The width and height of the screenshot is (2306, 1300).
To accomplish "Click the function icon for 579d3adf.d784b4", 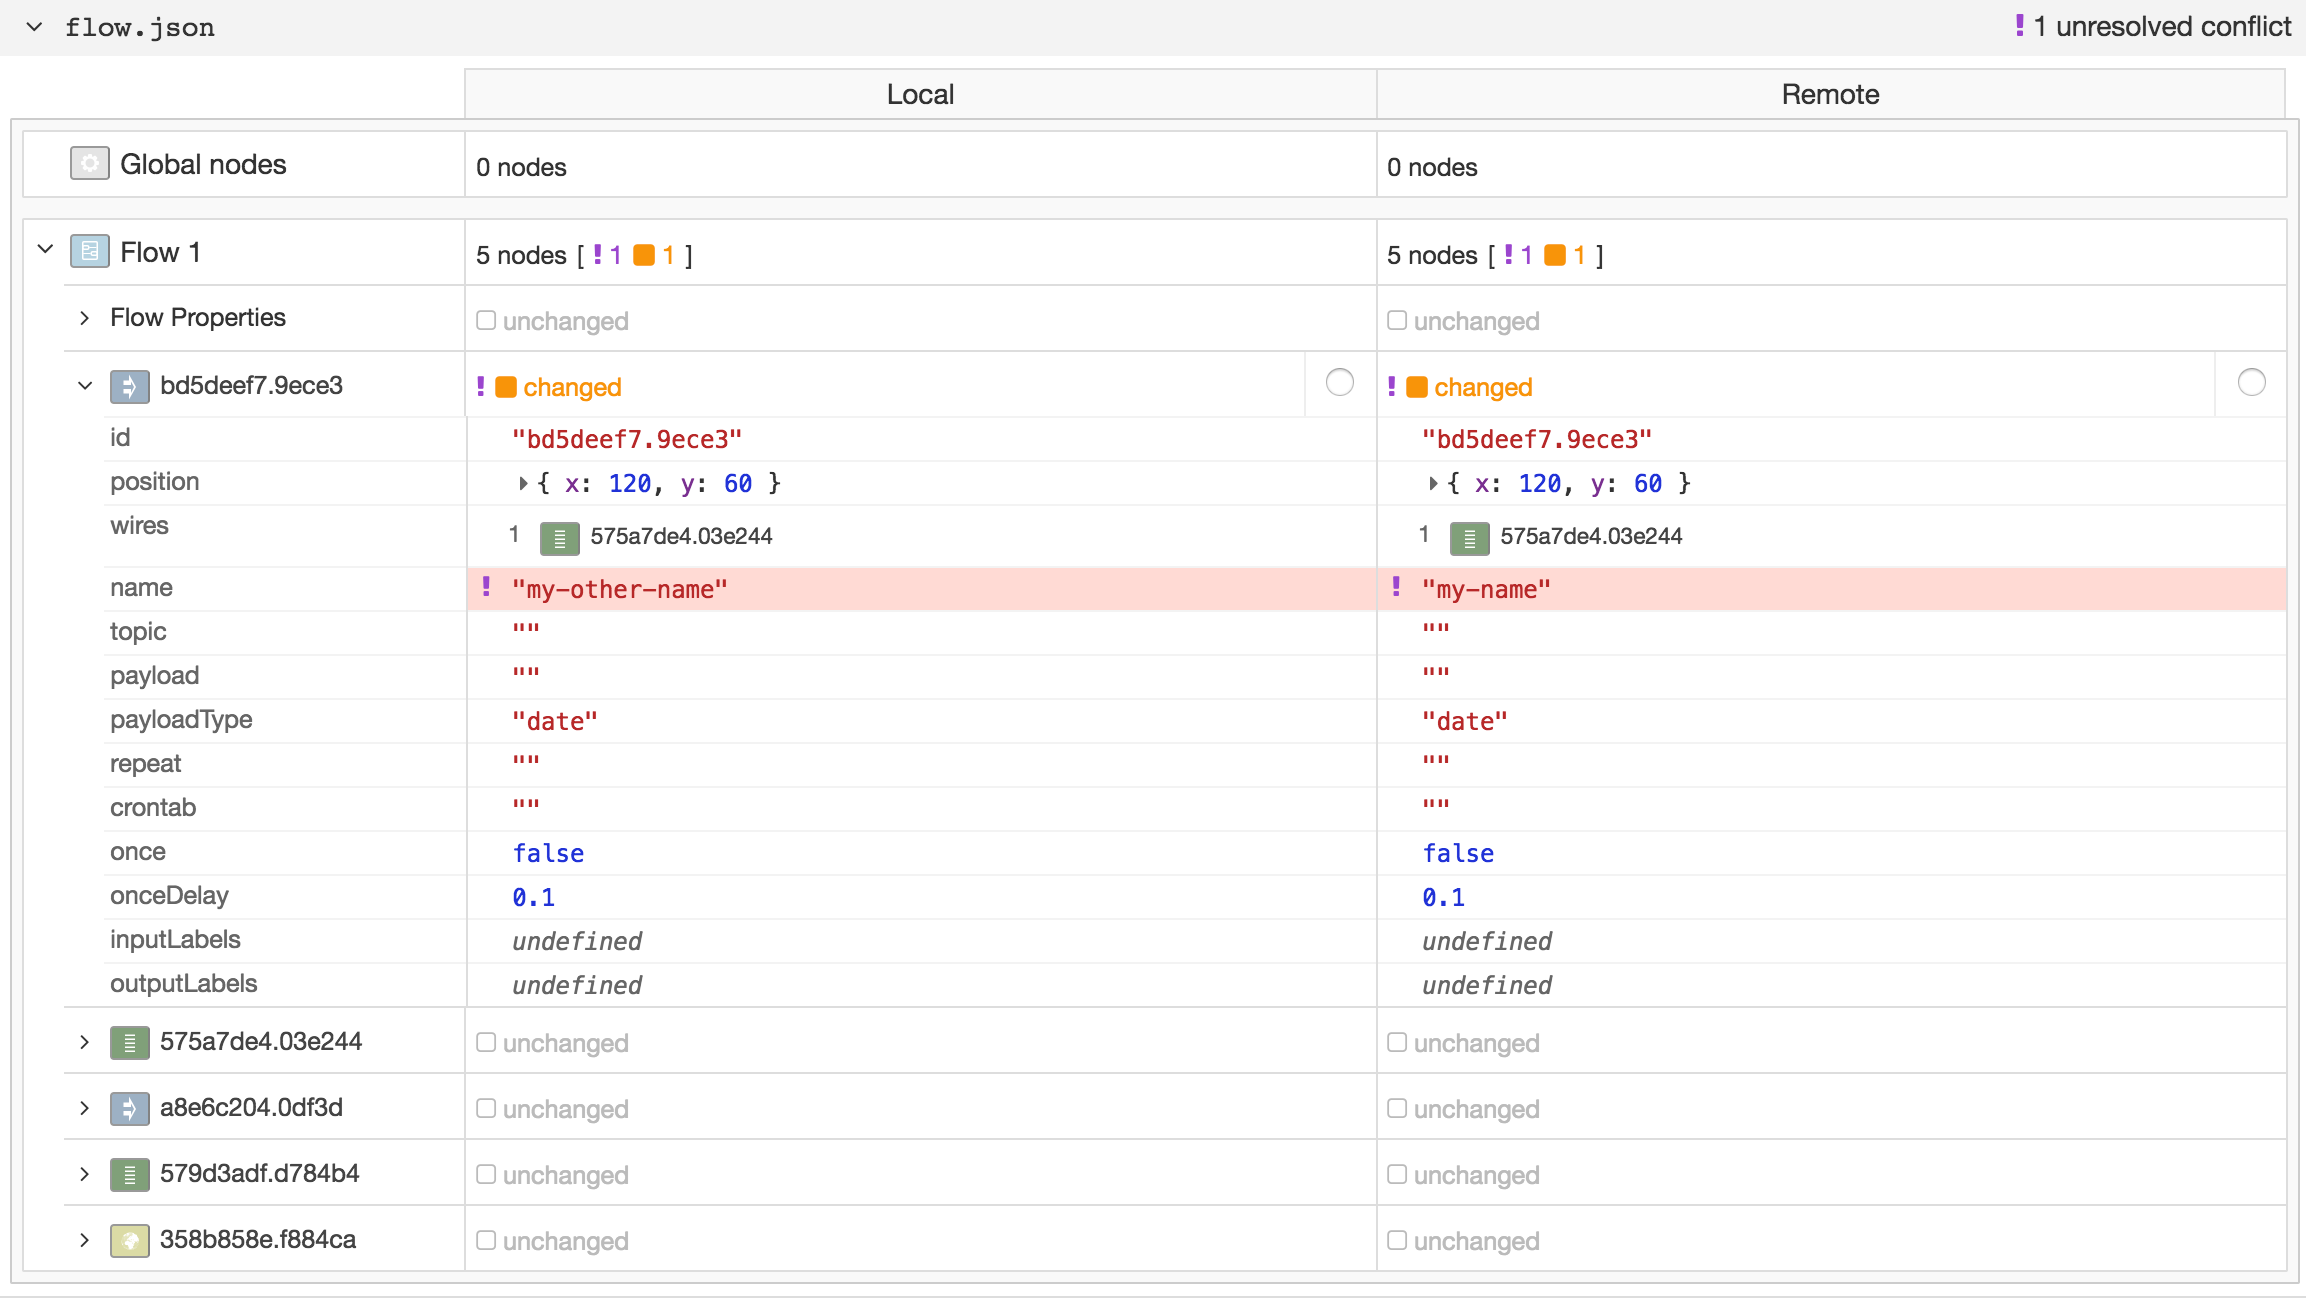I will 129,1174.
